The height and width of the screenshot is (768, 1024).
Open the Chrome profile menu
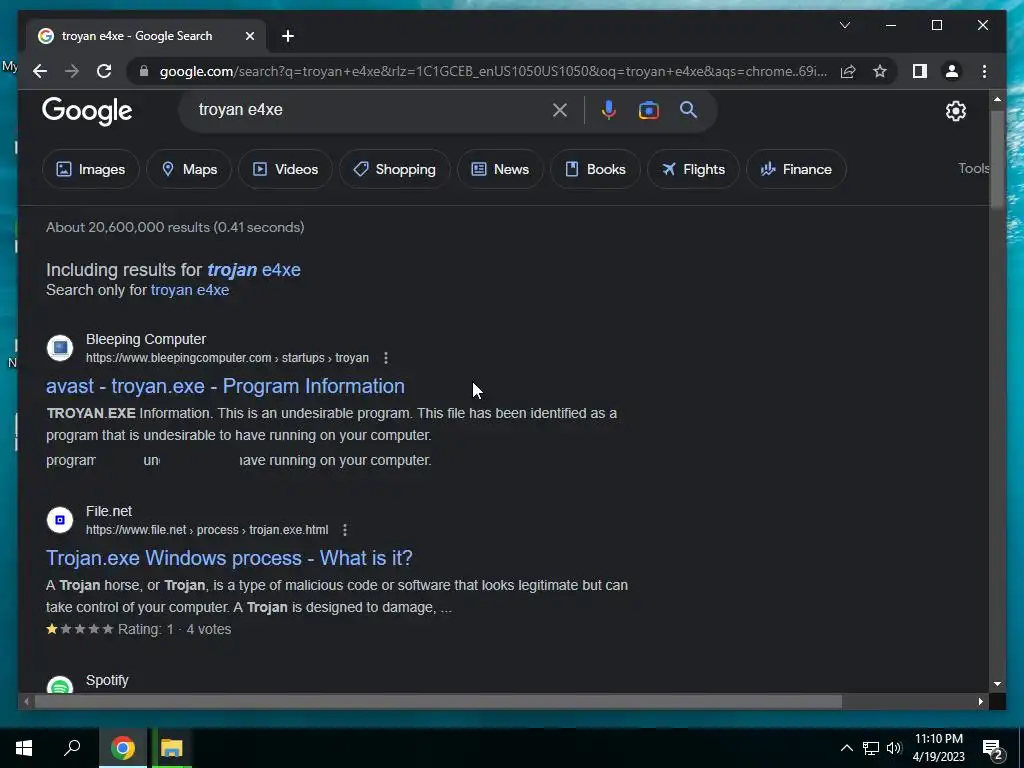pos(952,71)
